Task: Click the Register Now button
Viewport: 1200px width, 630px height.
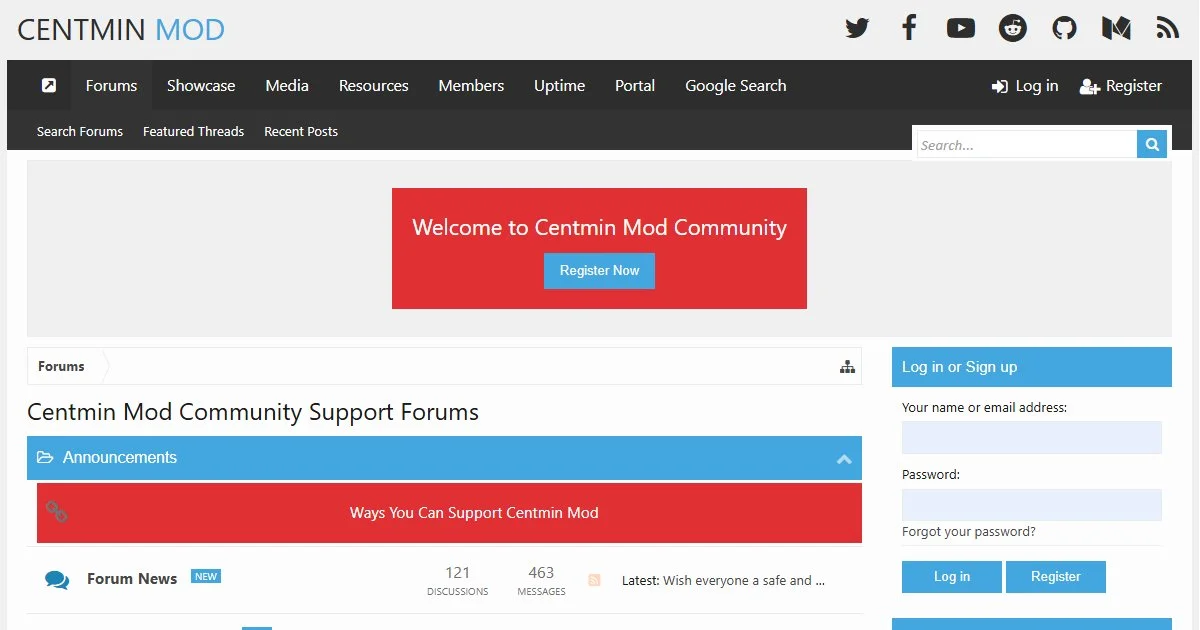Action: pos(599,271)
